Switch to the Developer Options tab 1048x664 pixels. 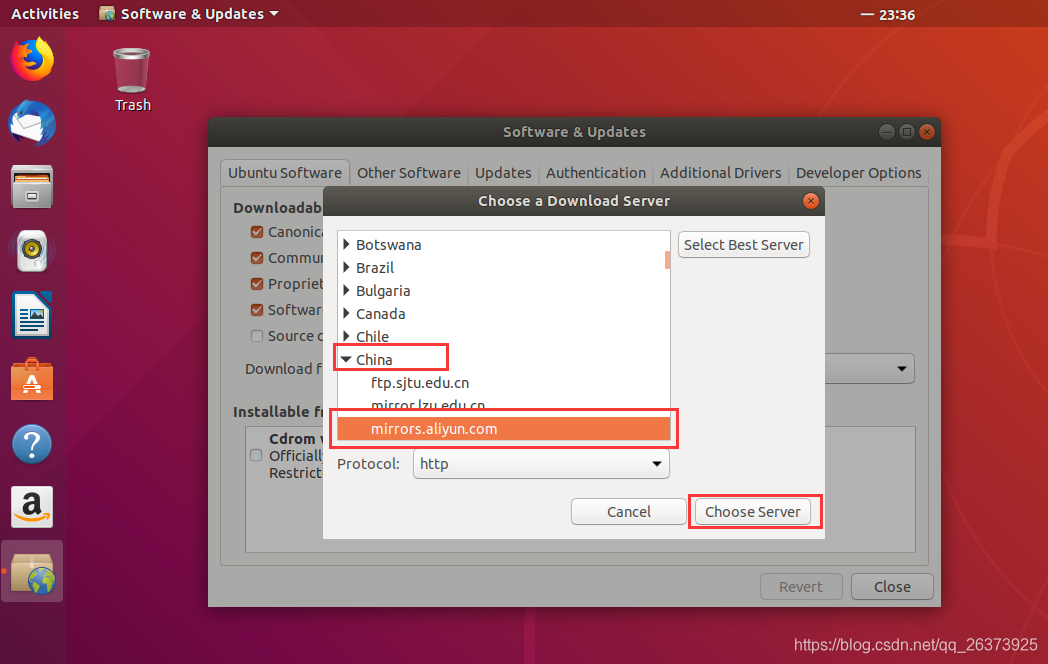858,173
